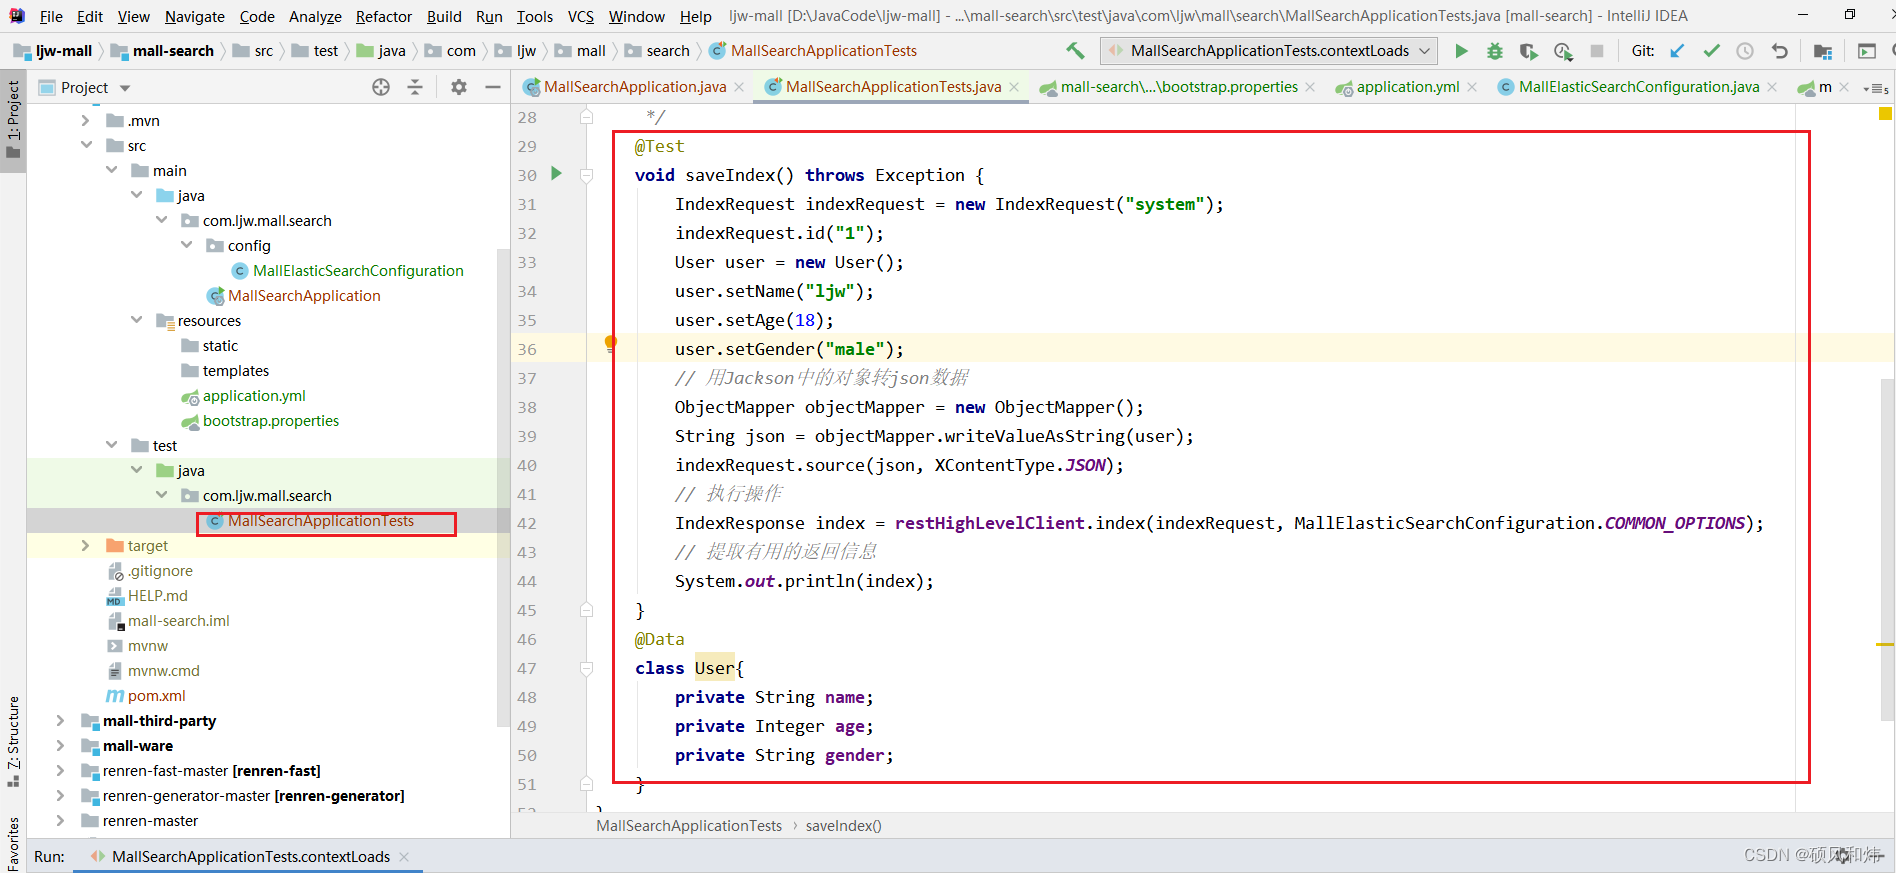Expand the mall-ware module
This screenshot has width=1896, height=873.
coord(61,746)
